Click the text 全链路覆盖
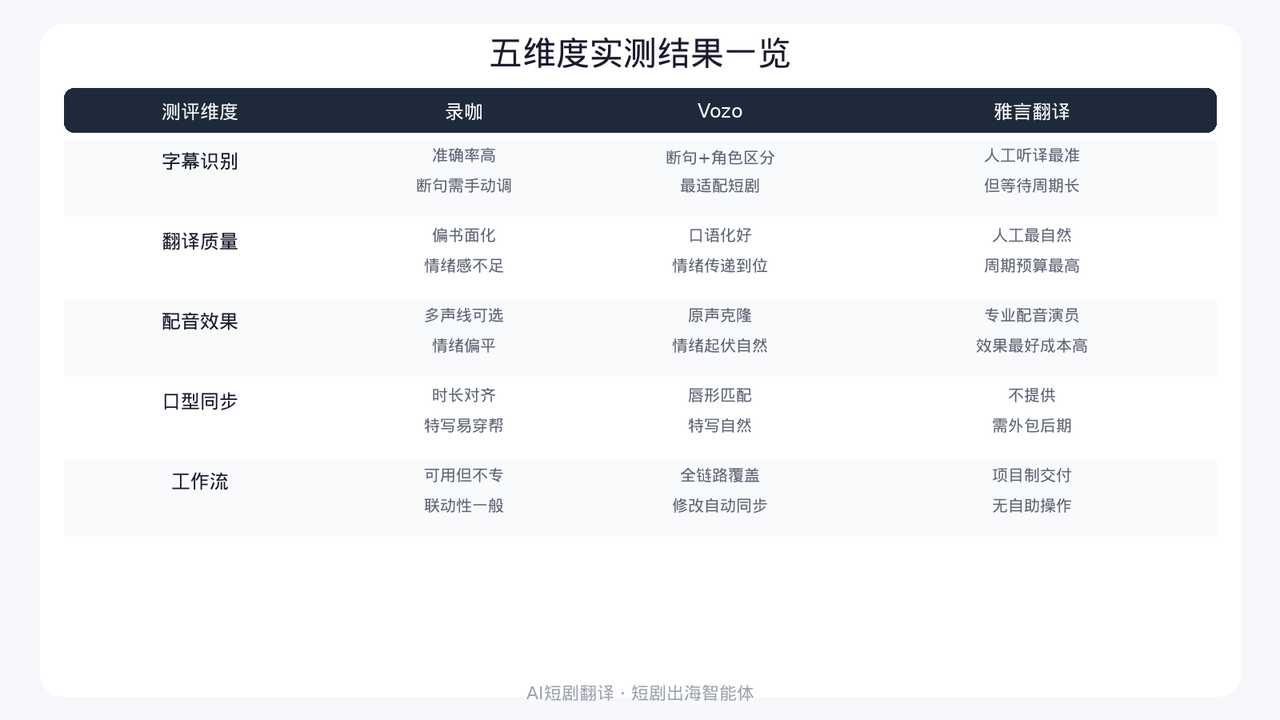 (720, 475)
